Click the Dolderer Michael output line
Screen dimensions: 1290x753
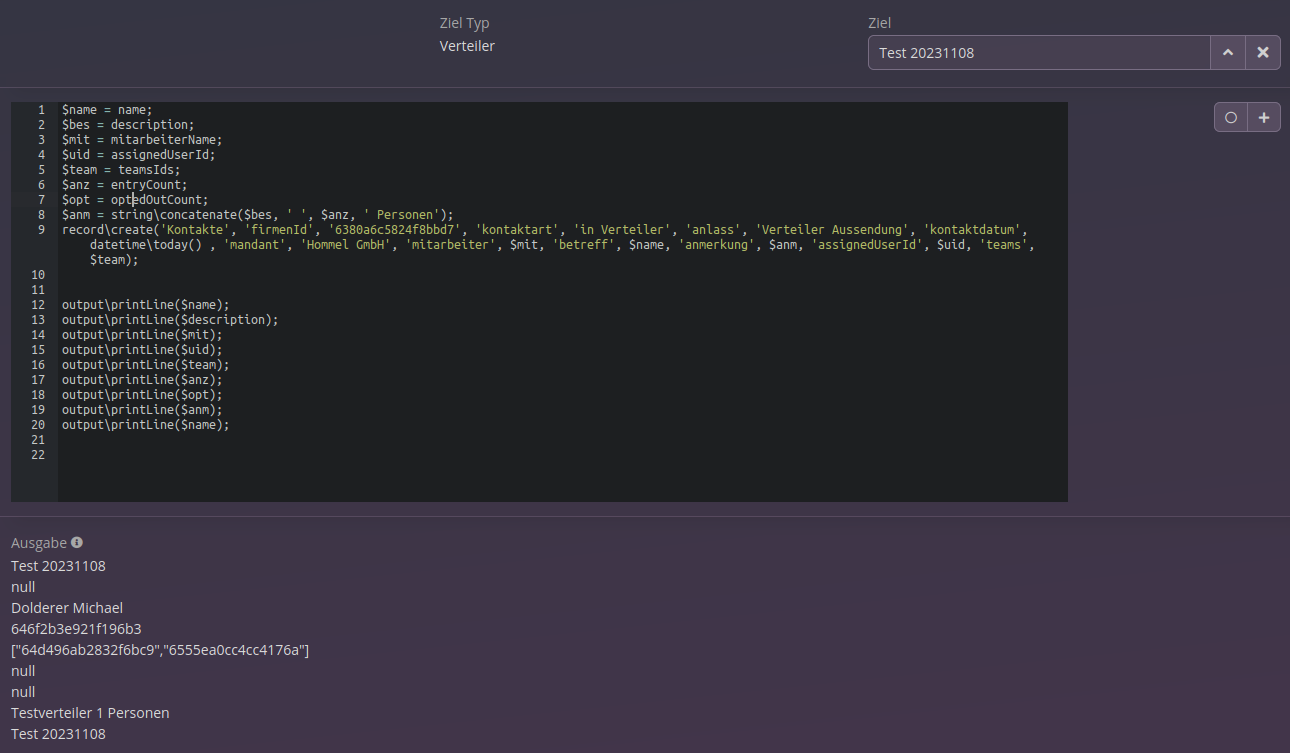pyautogui.click(x=67, y=608)
